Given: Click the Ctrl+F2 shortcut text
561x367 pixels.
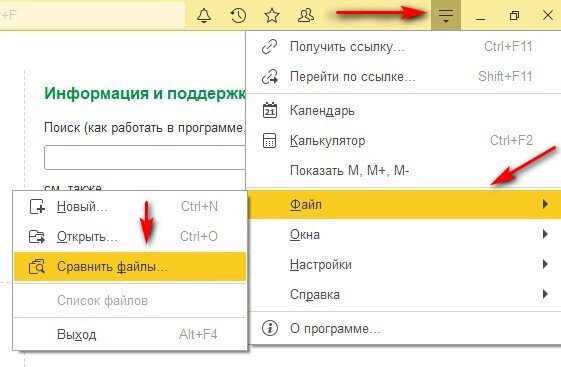Looking at the screenshot, I should tap(511, 140).
